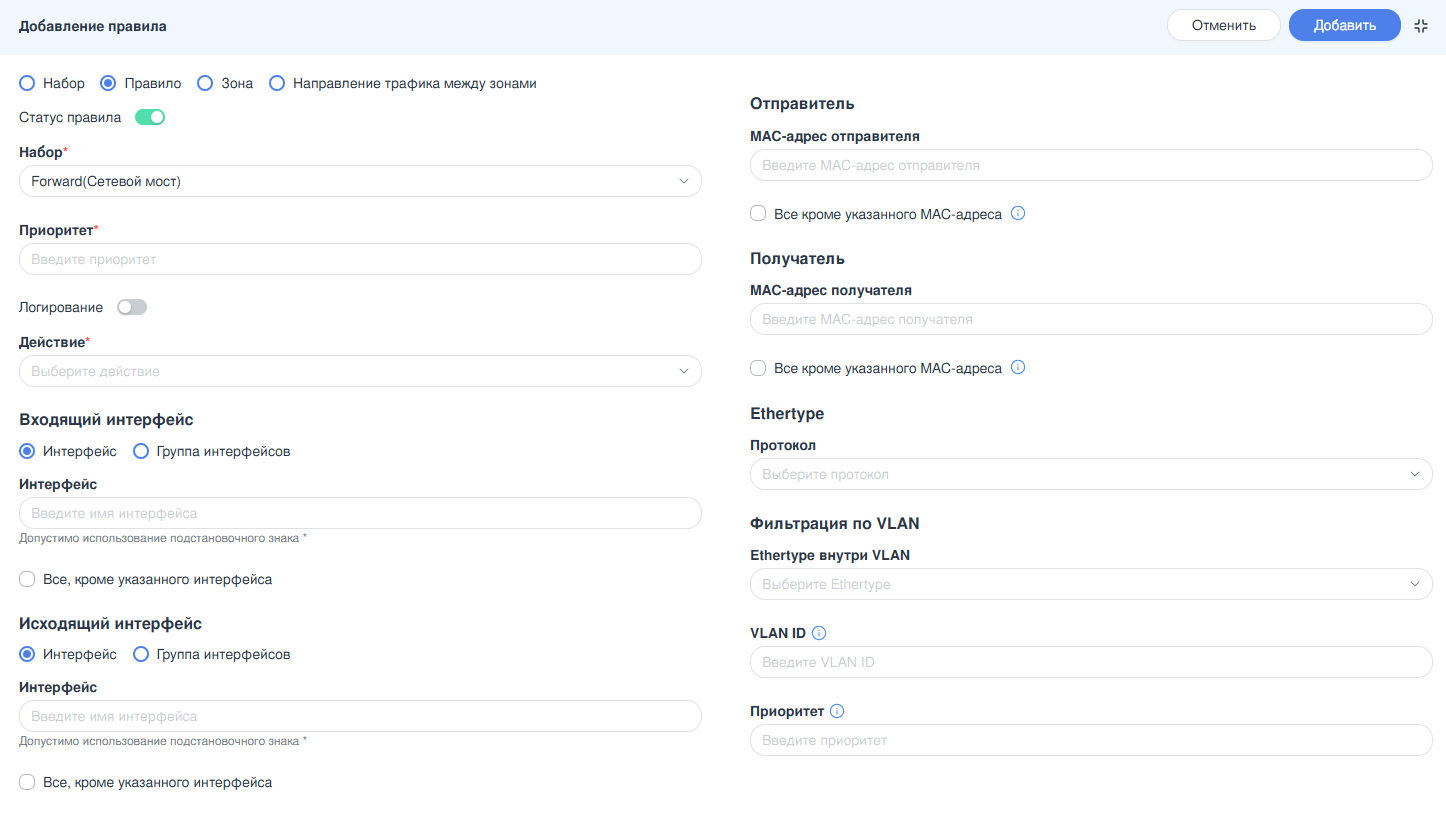The width and height of the screenshot is (1446, 824).
Task: Expand the Действие dropdown
Action: pyautogui.click(x=360, y=371)
